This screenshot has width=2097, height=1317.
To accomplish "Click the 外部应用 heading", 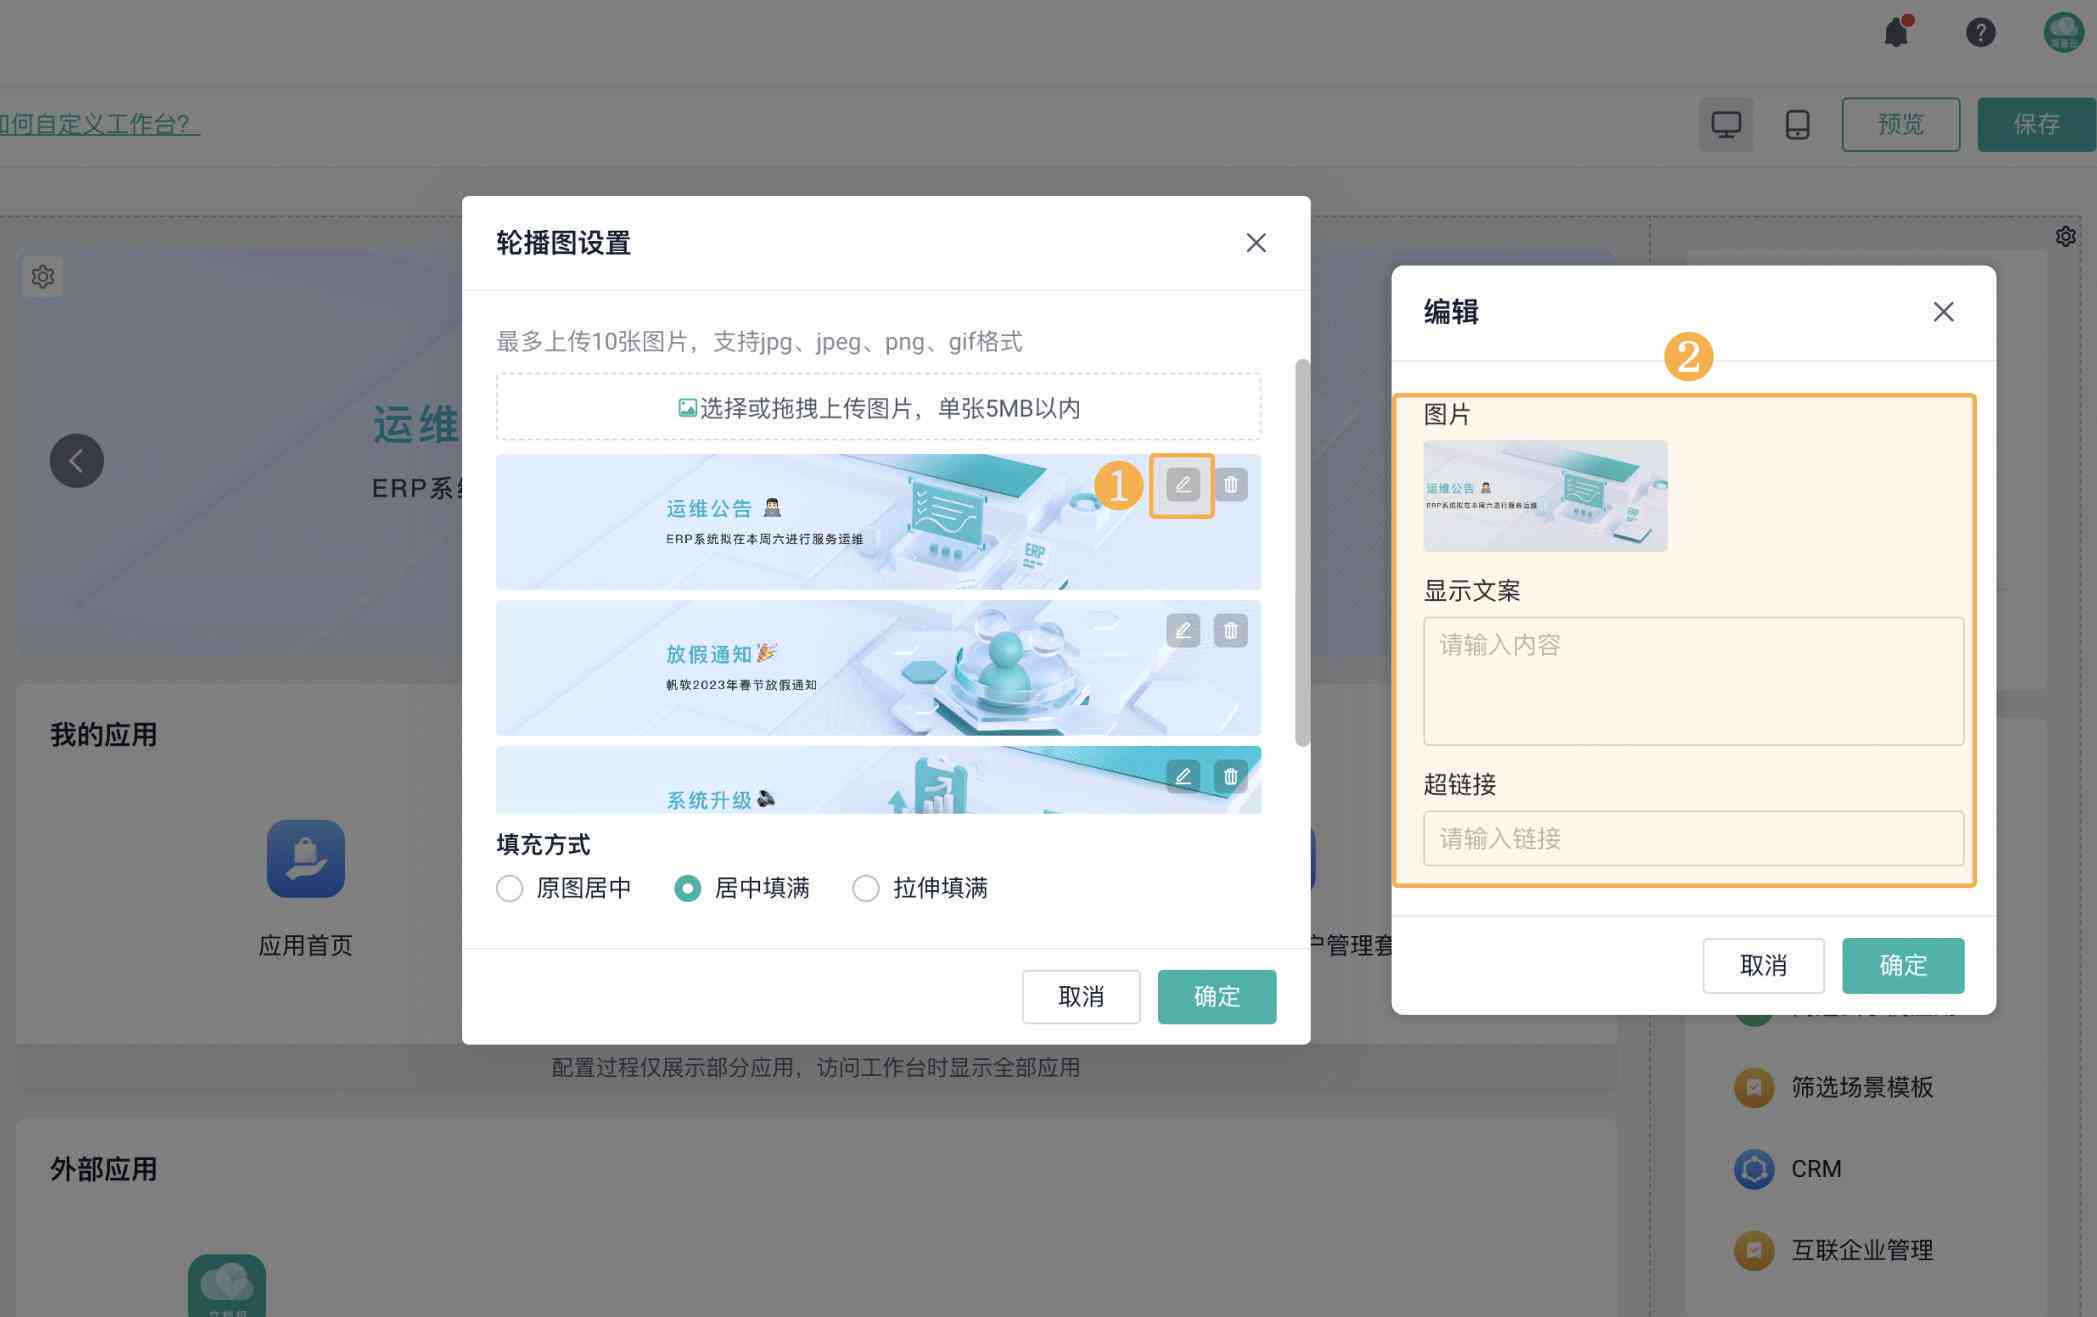I will click(104, 1169).
